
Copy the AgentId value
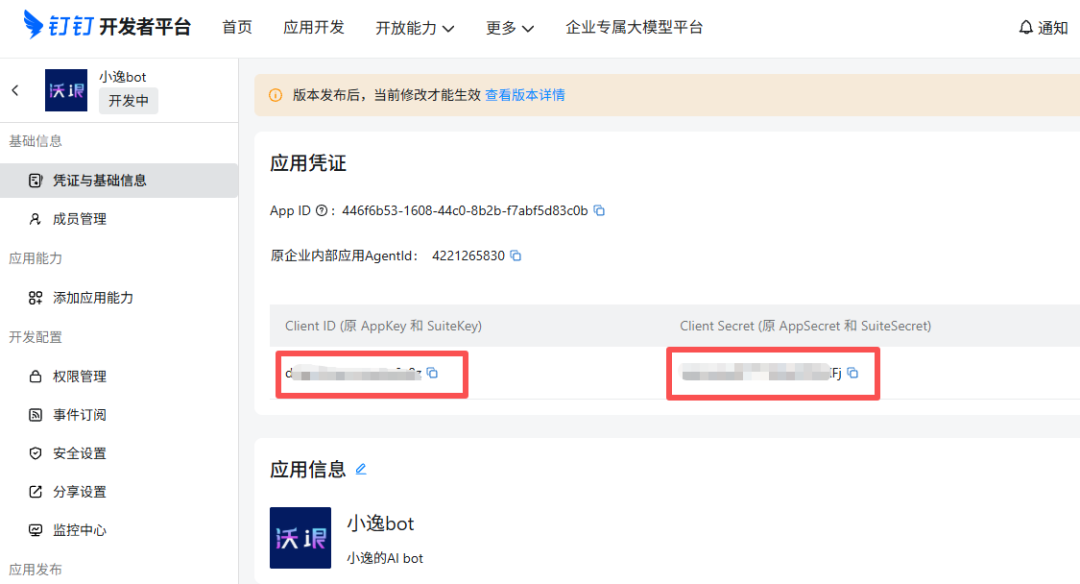(516, 256)
